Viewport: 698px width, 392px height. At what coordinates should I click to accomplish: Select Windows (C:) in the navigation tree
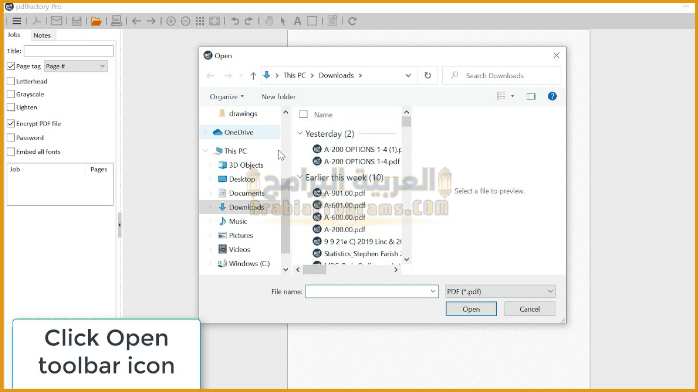pyautogui.click(x=249, y=264)
